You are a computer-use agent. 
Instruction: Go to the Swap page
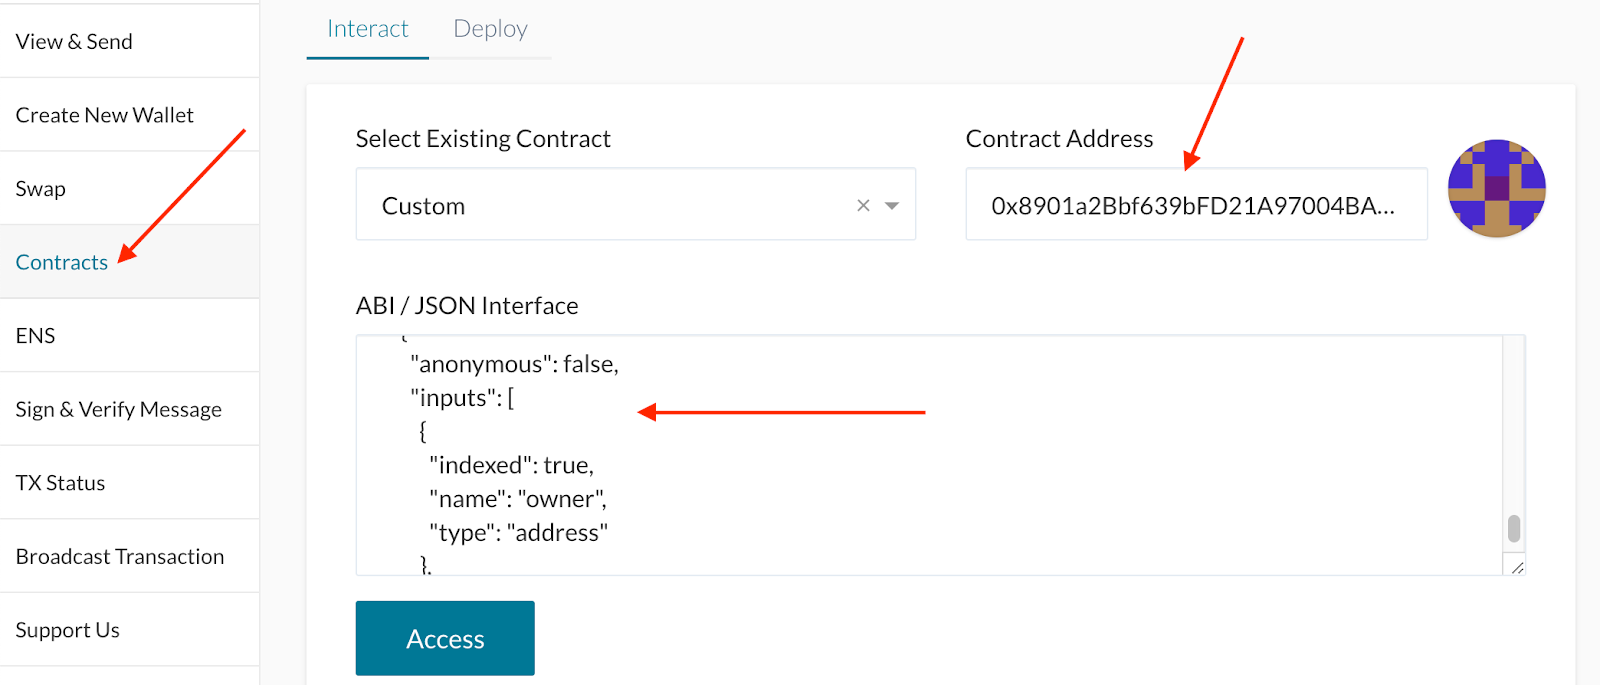(x=41, y=189)
